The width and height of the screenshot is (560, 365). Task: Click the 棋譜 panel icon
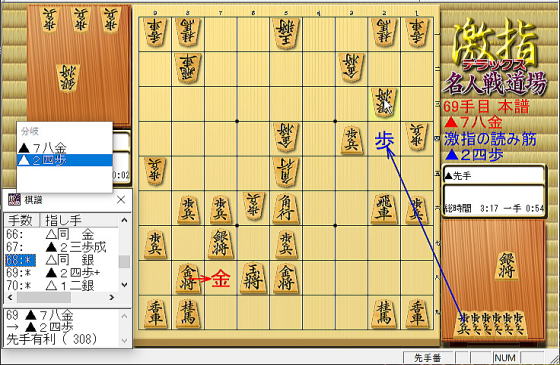(x=14, y=199)
